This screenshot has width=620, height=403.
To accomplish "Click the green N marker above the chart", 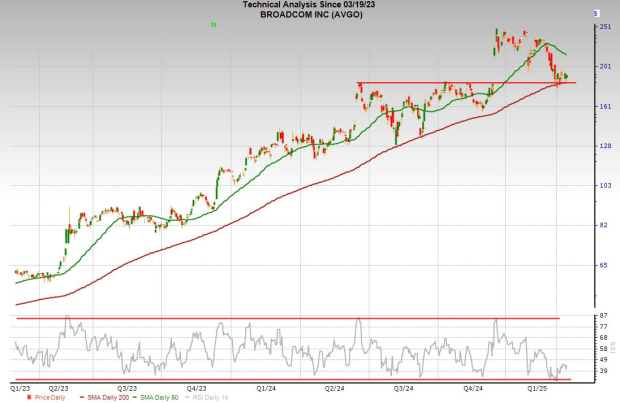I will click(214, 21).
